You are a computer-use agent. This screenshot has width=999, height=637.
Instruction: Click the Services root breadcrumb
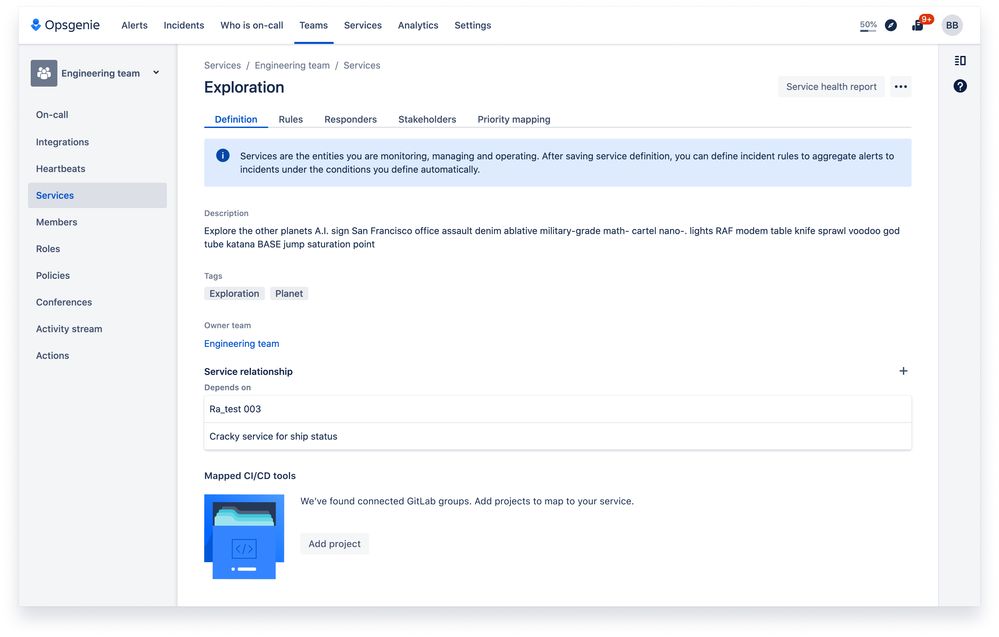pyautogui.click(x=222, y=65)
